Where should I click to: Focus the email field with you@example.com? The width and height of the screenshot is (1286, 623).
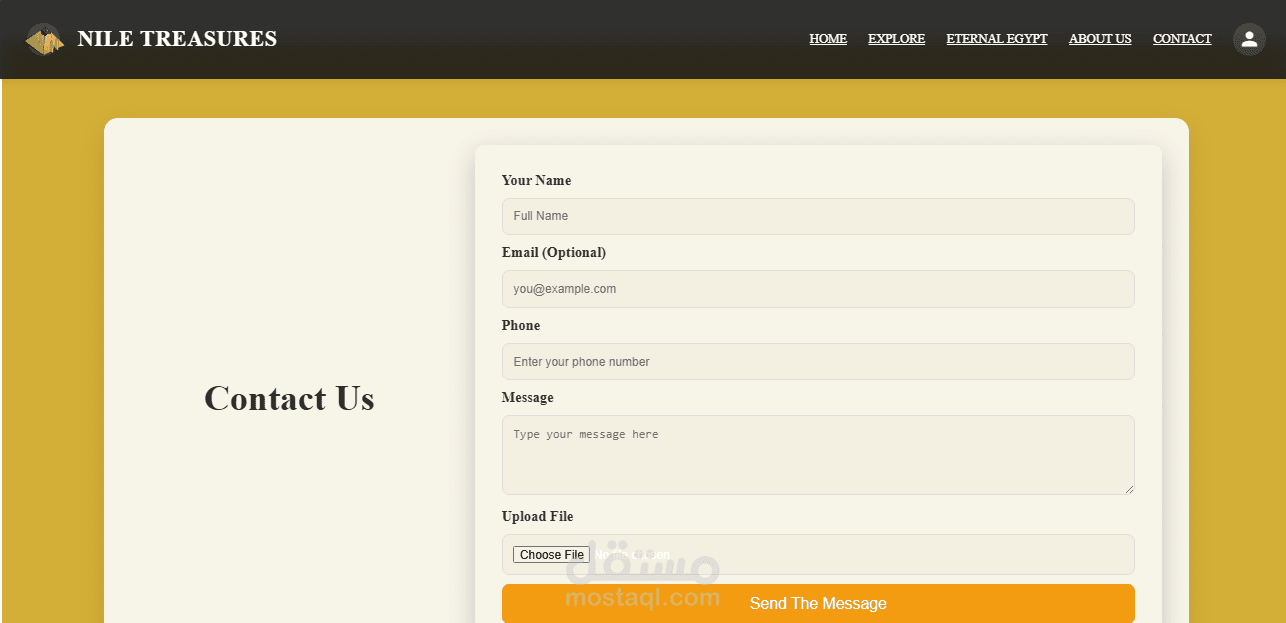(818, 289)
